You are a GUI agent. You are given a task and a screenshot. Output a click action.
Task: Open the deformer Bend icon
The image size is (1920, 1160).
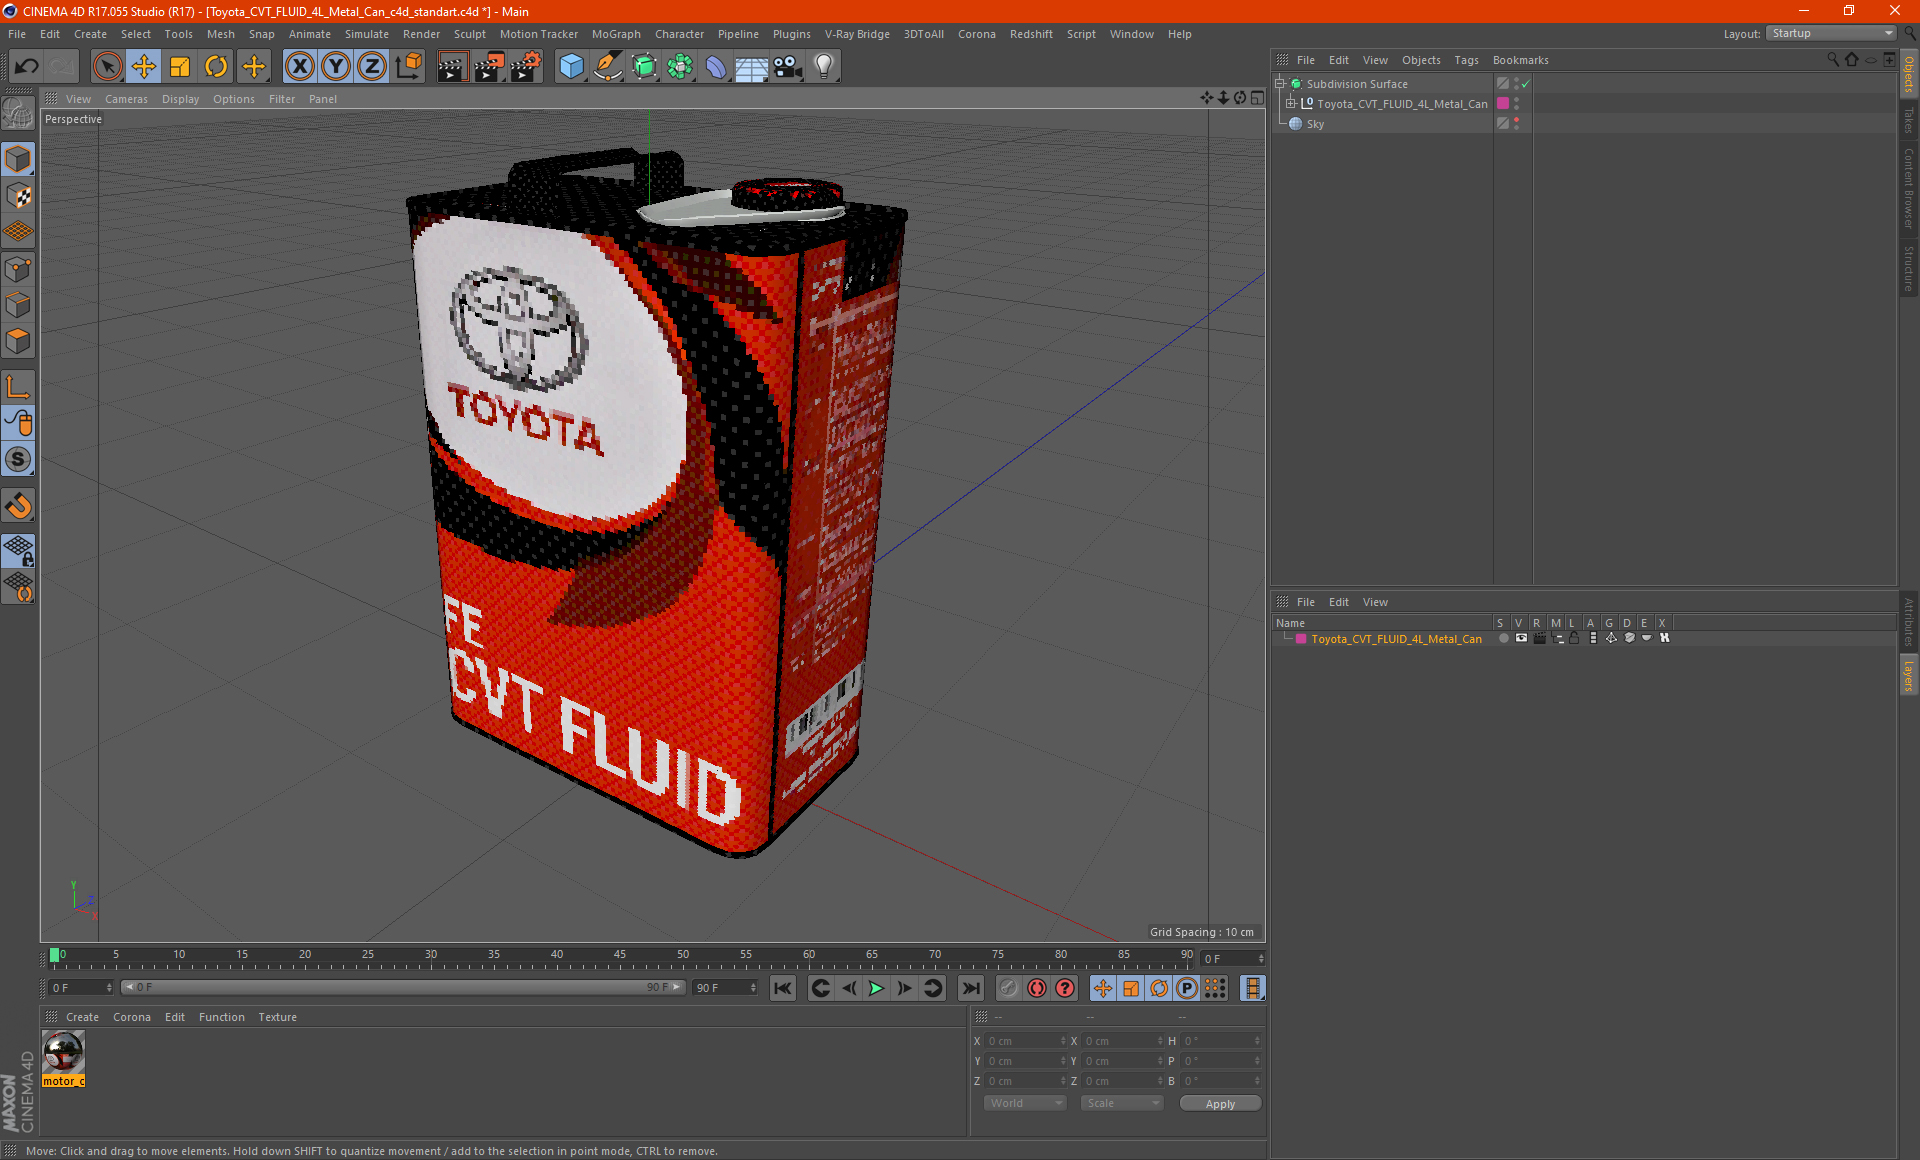[x=716, y=67]
